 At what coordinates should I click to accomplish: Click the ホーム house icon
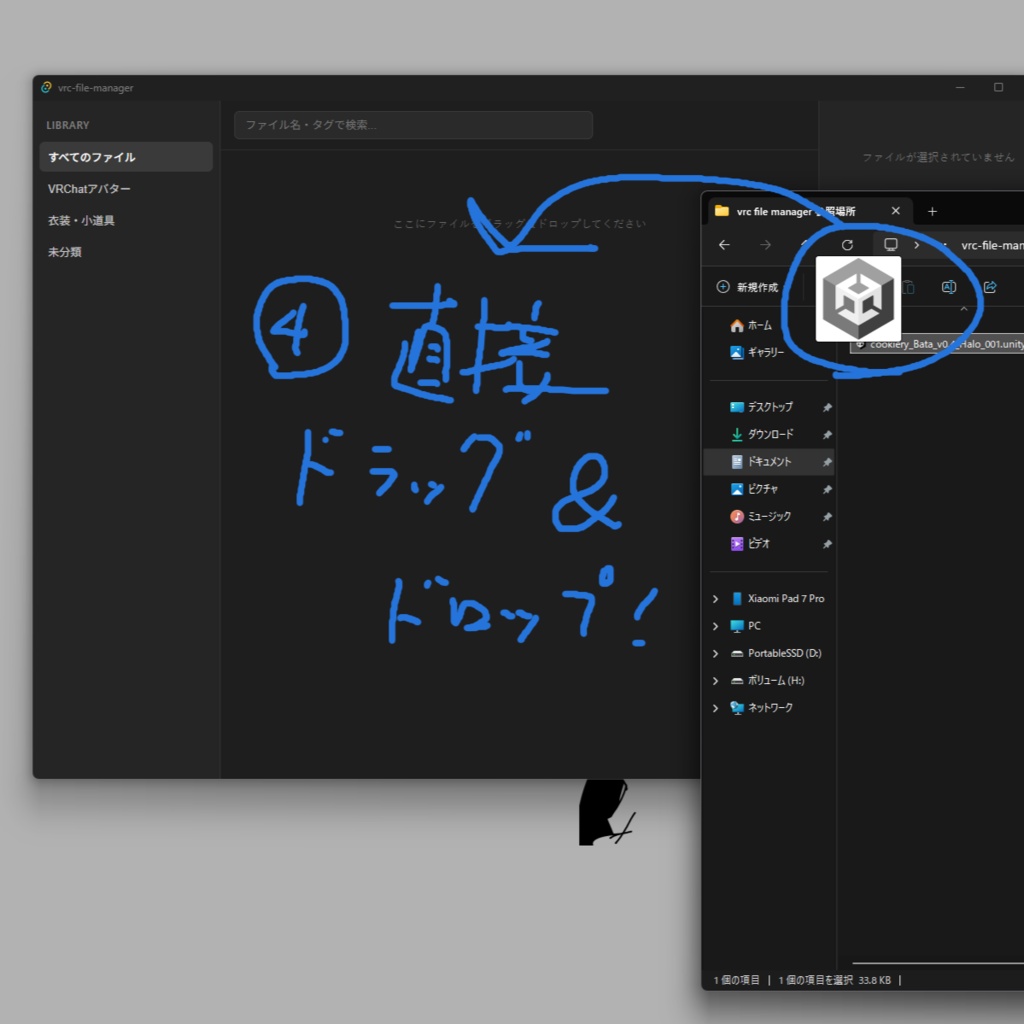(737, 325)
